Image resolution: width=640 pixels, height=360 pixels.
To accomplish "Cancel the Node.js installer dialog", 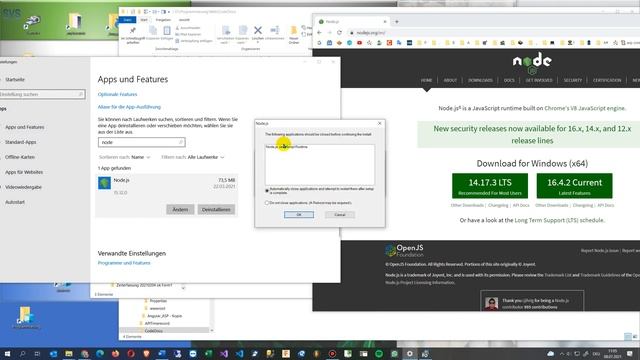I will click(340, 214).
